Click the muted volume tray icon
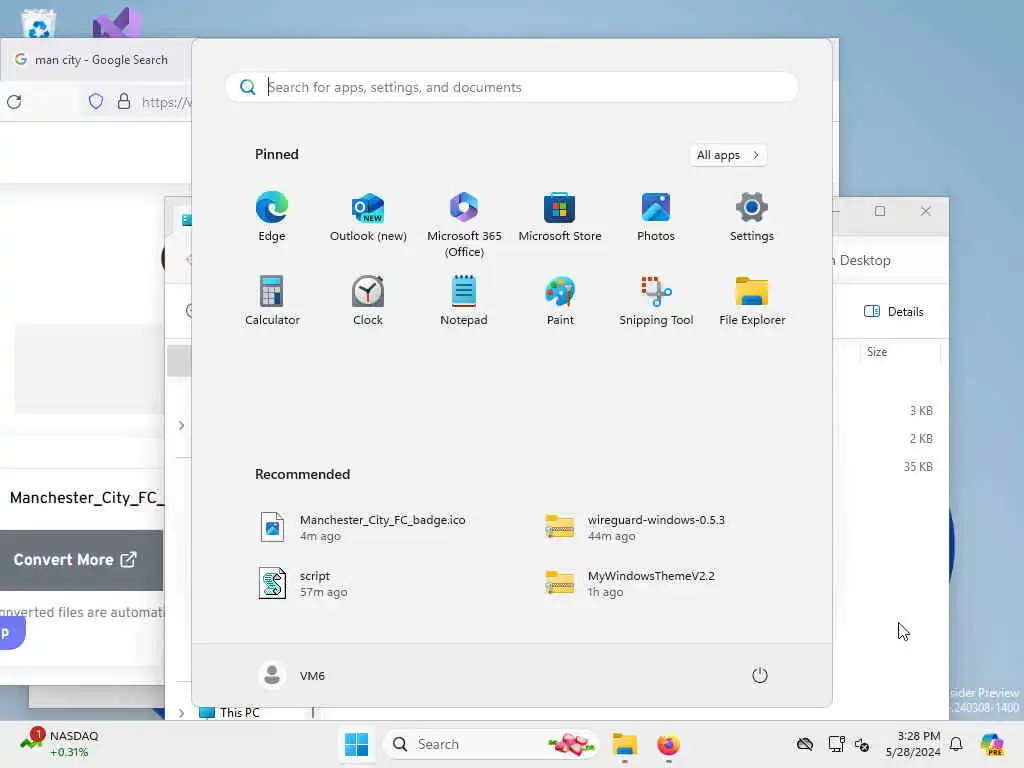The height and width of the screenshot is (768, 1024). (x=862, y=744)
